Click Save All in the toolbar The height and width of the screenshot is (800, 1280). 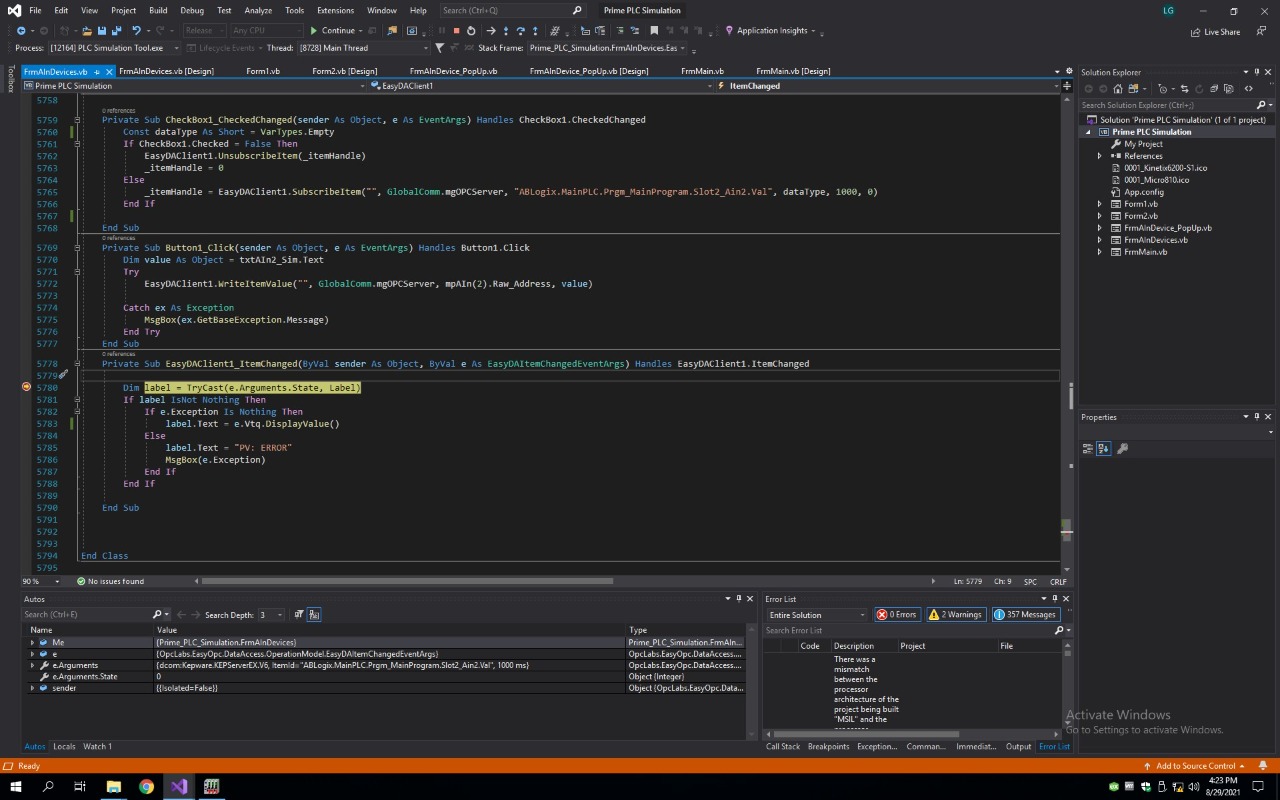(x=117, y=31)
